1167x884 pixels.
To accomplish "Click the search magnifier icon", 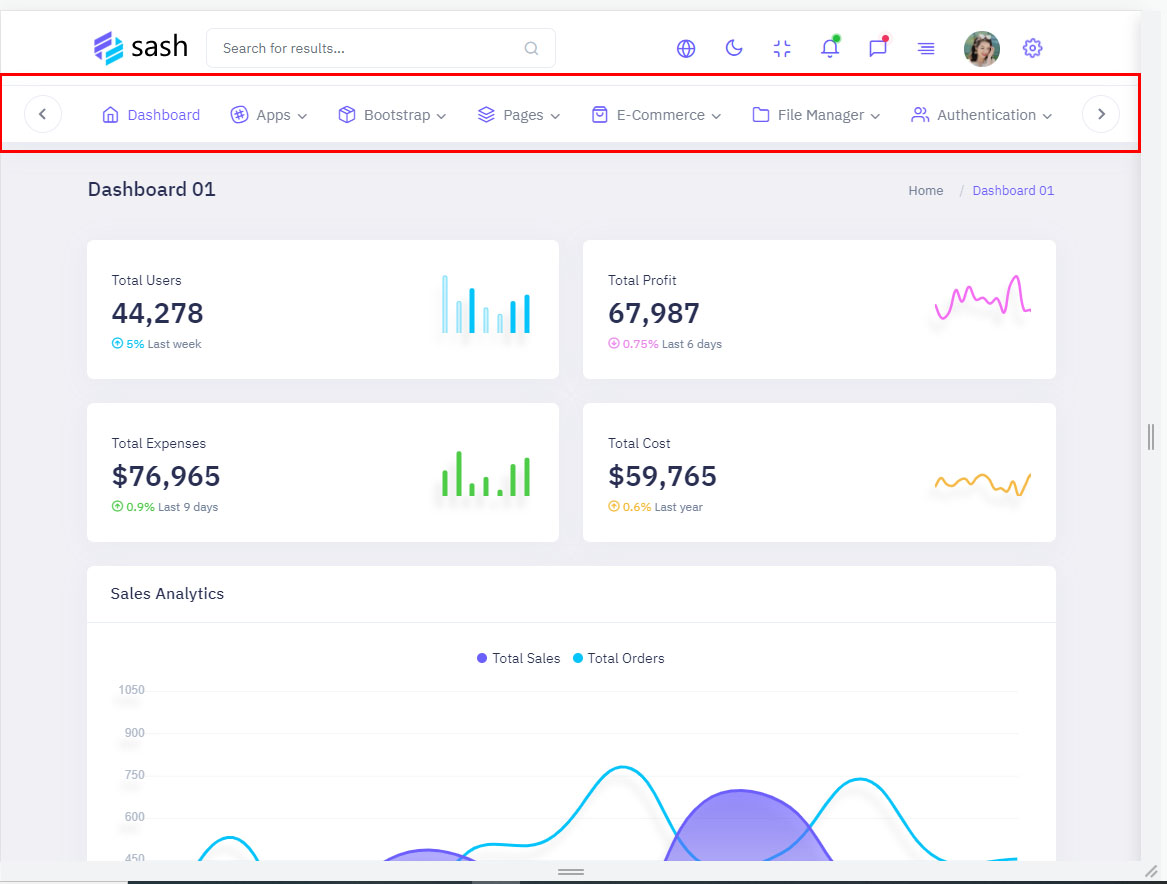I will click(x=531, y=48).
